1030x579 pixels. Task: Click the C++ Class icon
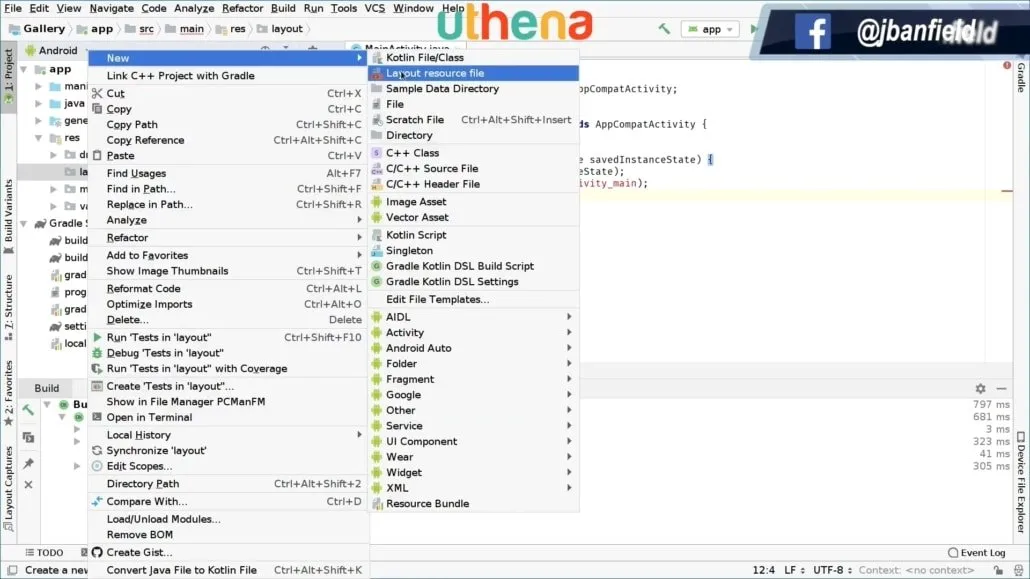(376, 152)
